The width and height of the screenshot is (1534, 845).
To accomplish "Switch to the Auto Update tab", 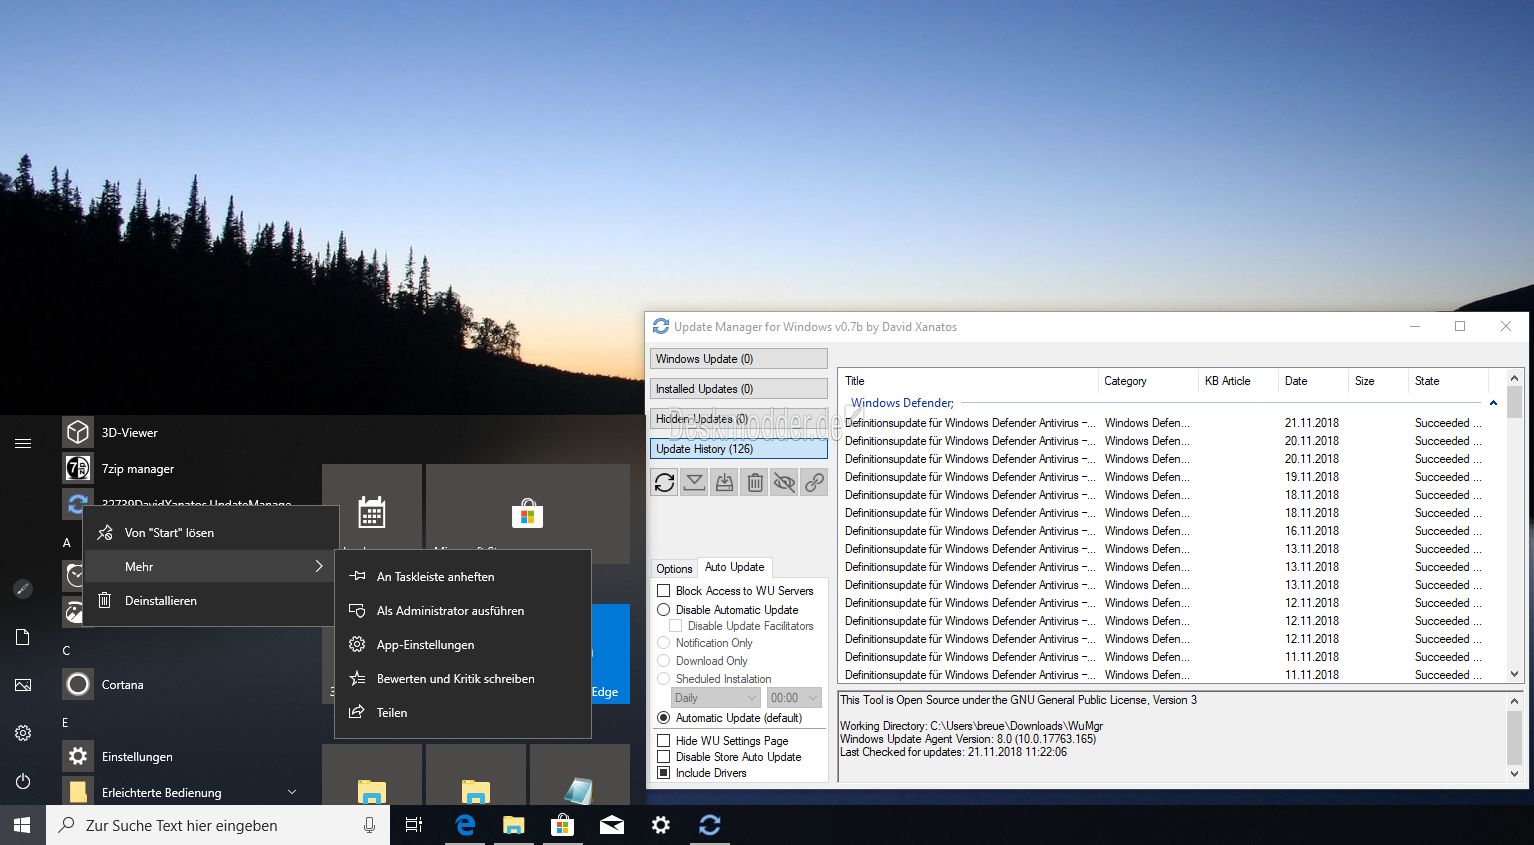I will (734, 567).
